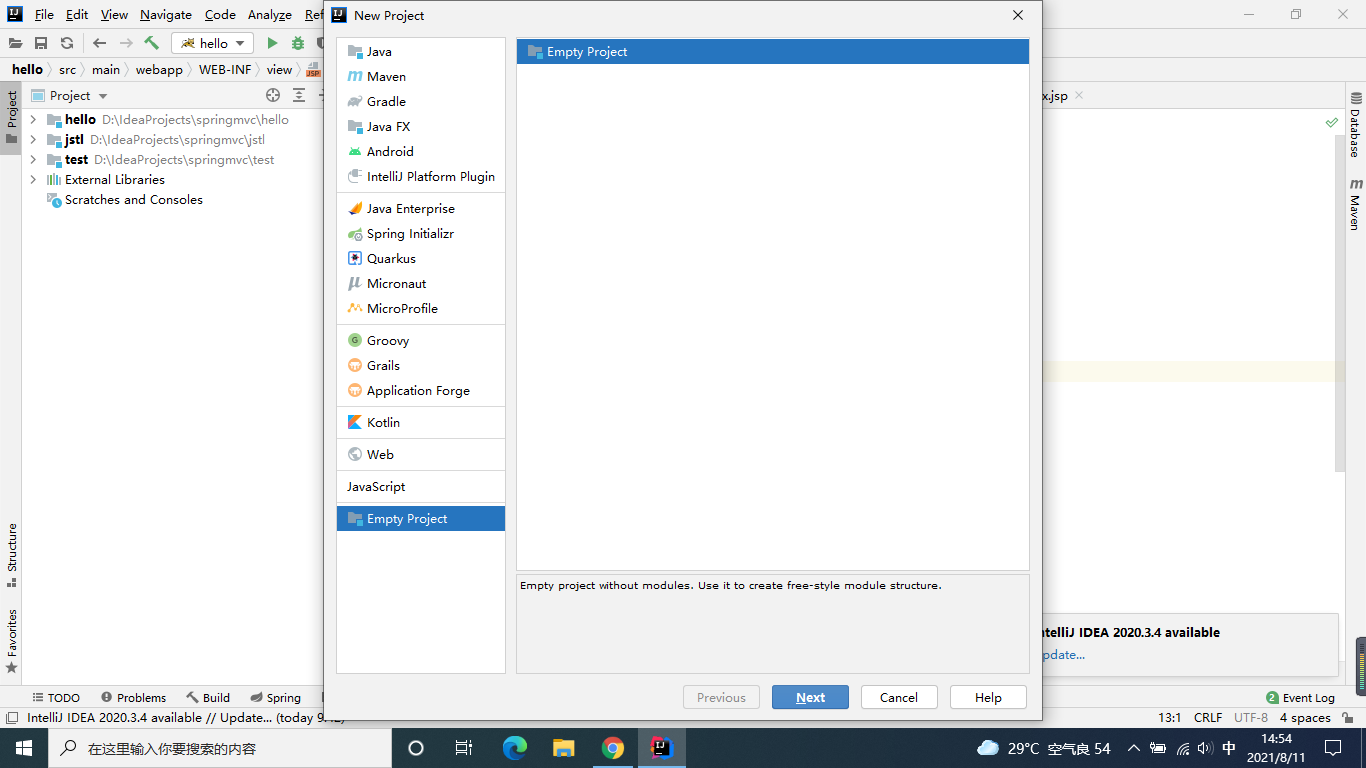Open Help for New Project dialog
Image resolution: width=1366 pixels, height=768 pixels.
coord(988,697)
